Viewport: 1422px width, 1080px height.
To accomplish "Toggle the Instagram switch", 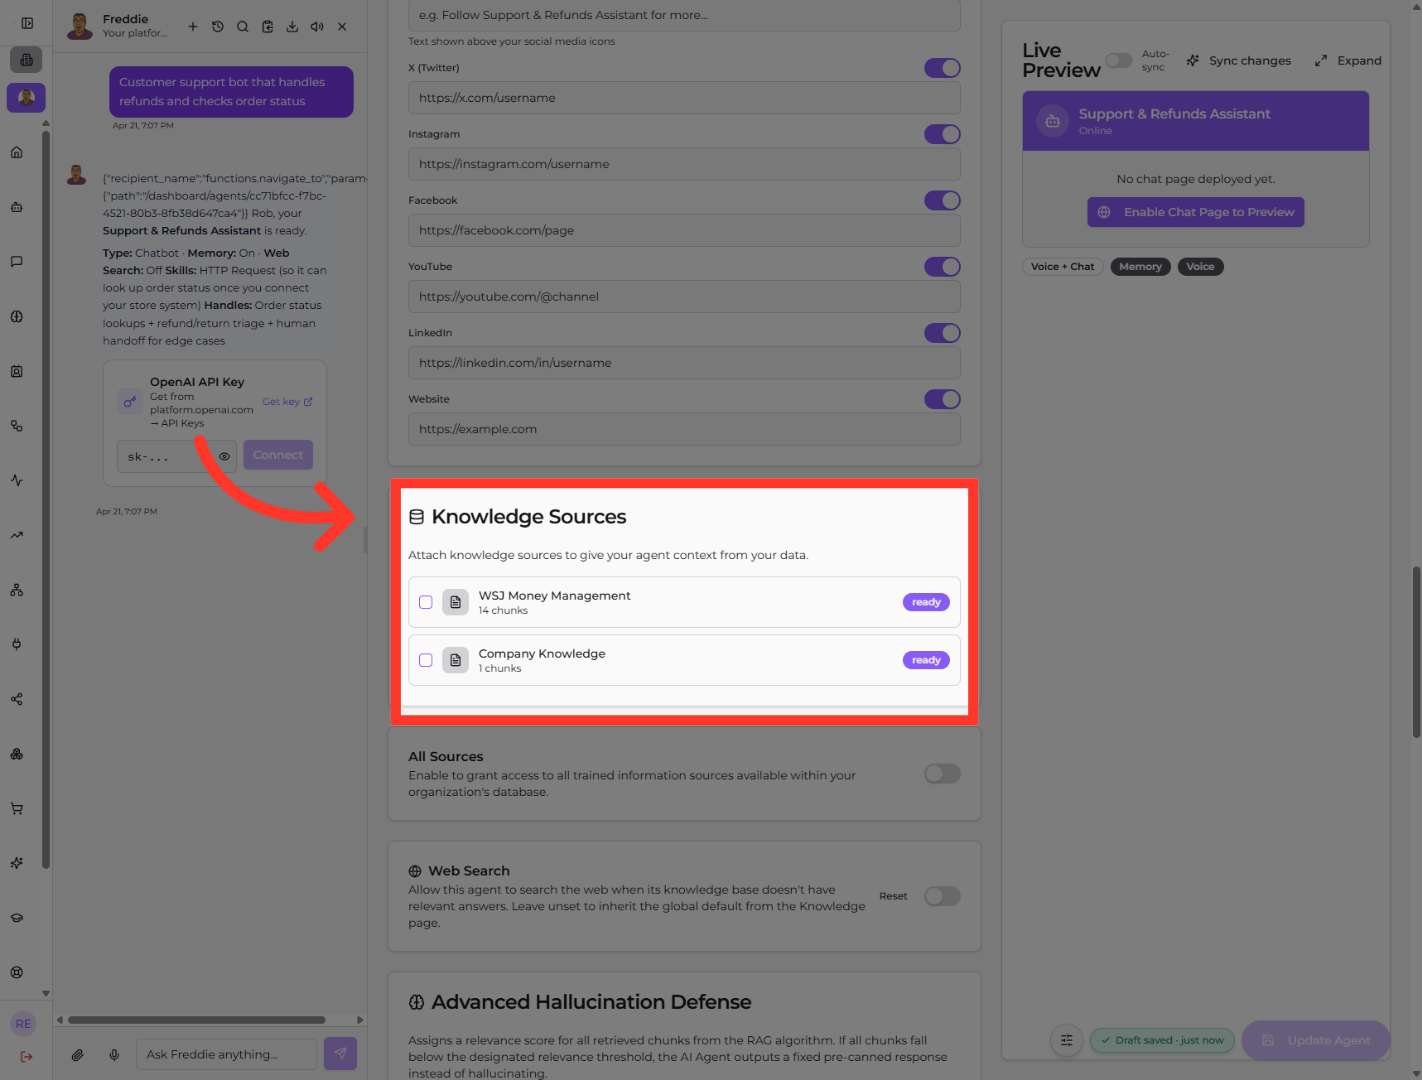I will click(942, 134).
